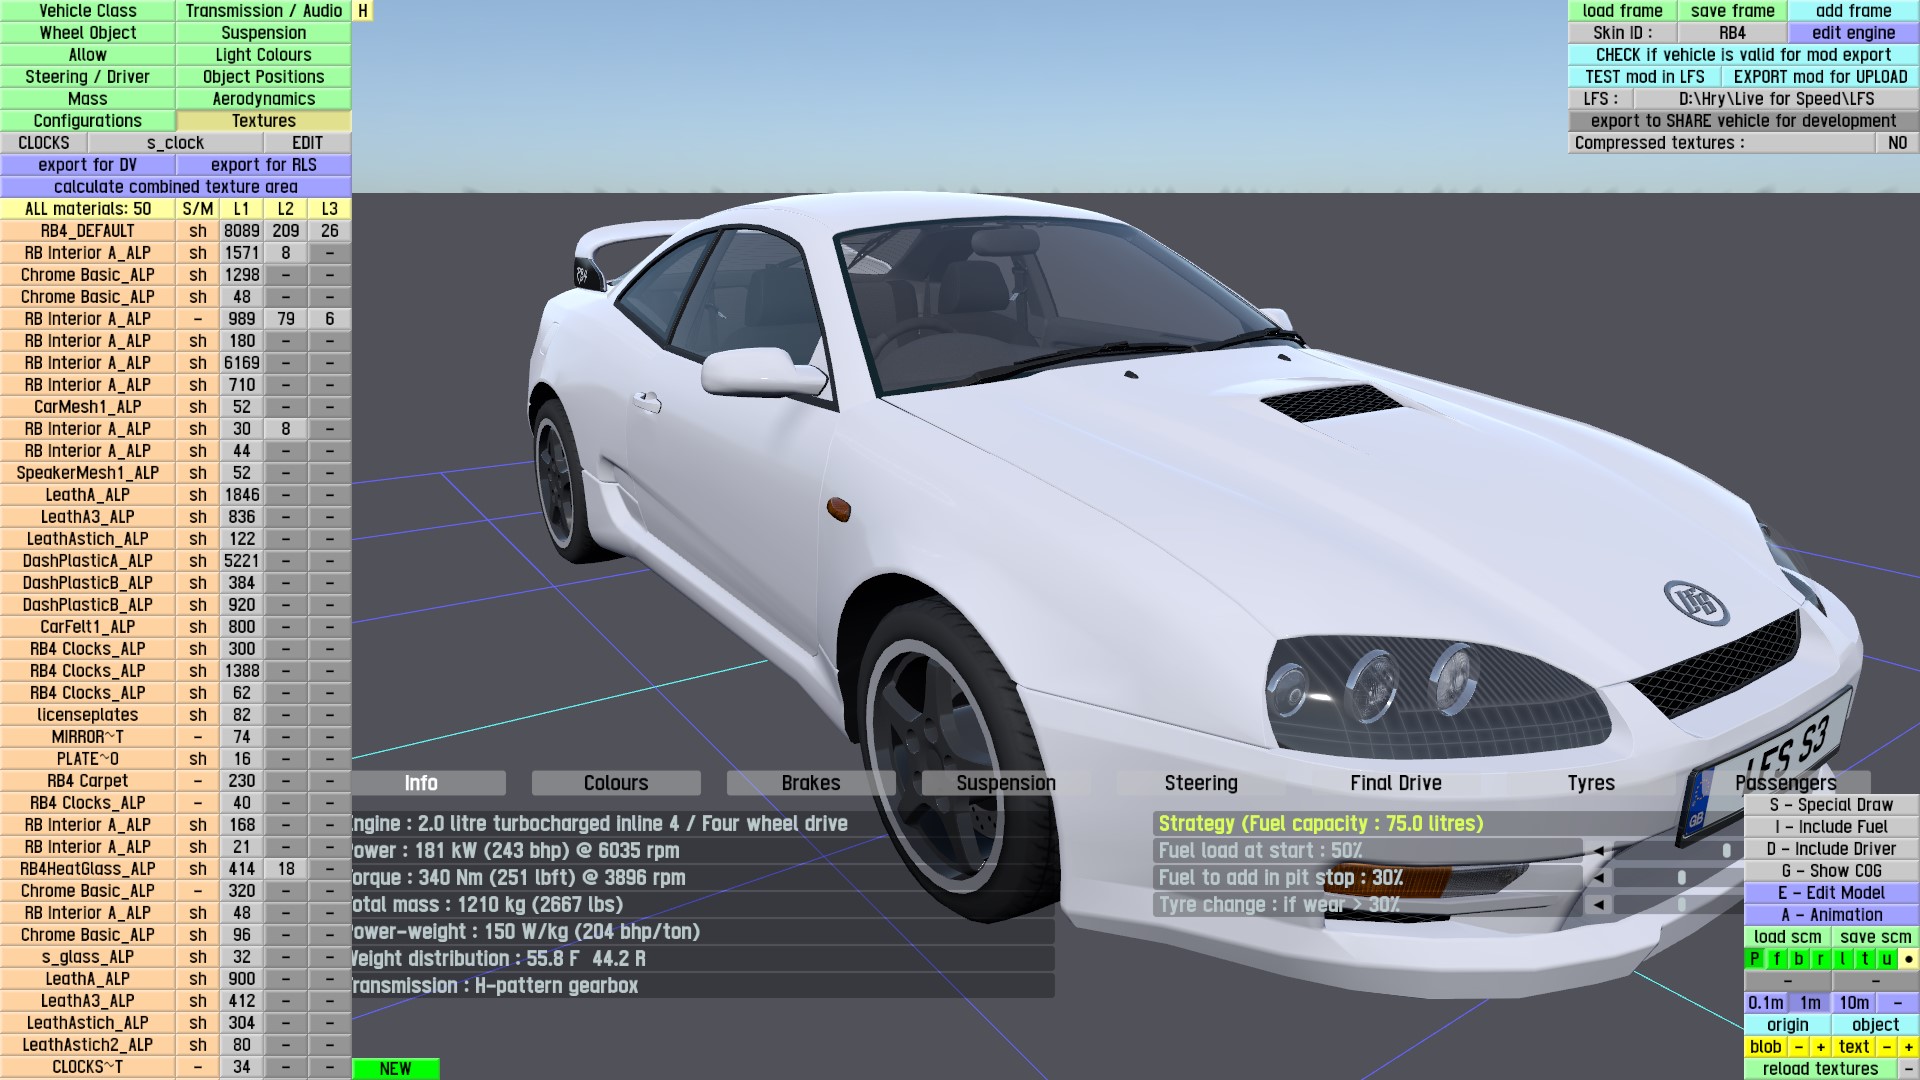Select the RB4_DEFAULT material row
This screenshot has height=1080, width=1920.
88,231
